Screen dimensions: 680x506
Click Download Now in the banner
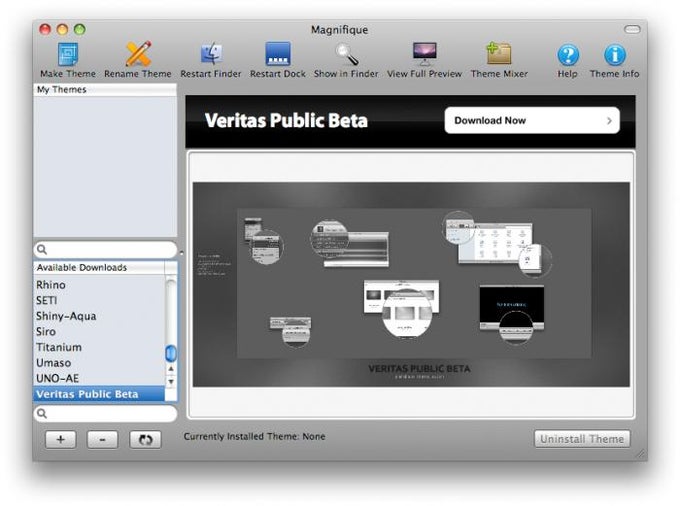[x=532, y=121]
